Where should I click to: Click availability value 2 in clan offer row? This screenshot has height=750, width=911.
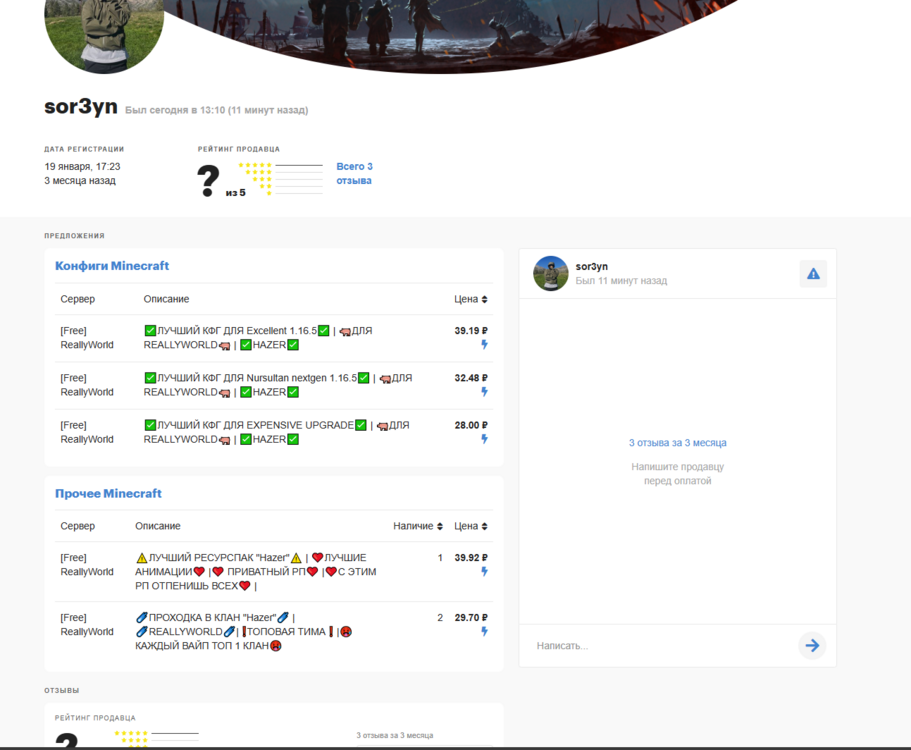(440, 617)
